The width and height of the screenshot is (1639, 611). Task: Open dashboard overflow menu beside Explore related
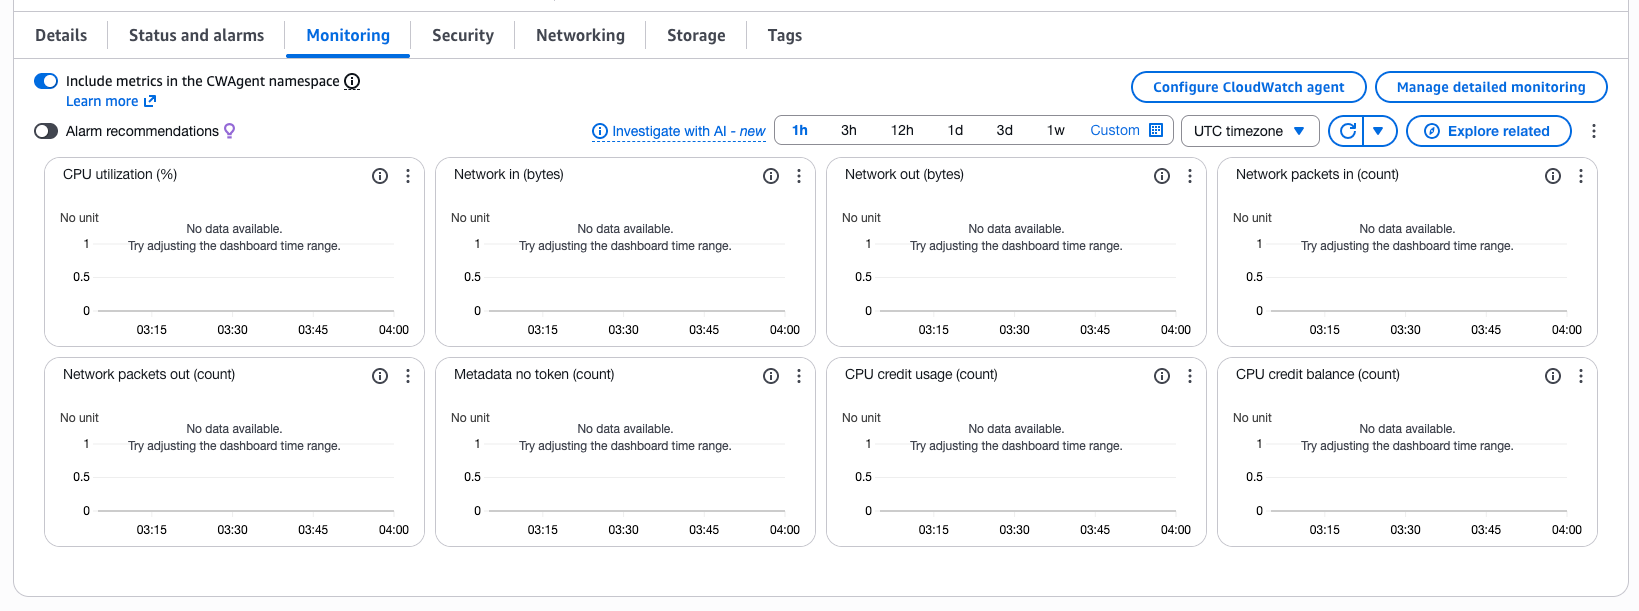pyautogui.click(x=1594, y=131)
